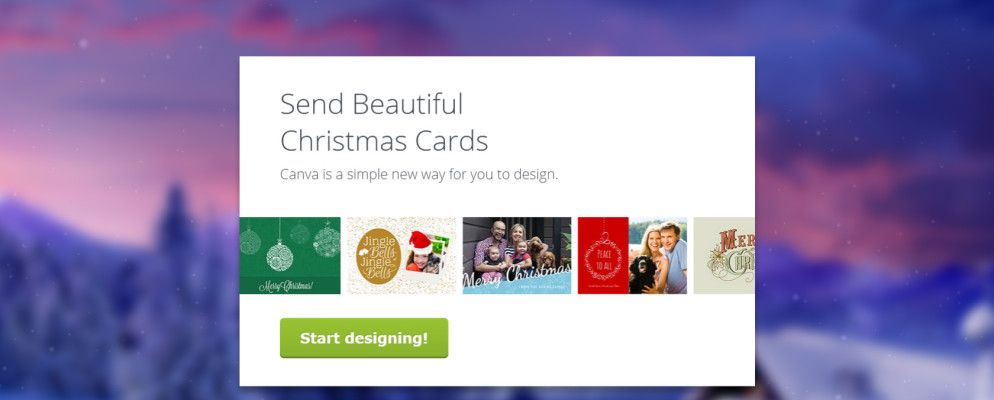Image resolution: width=994 pixels, height=400 pixels.
Task: Click the Send Beautiful heading line
Action: [371, 104]
